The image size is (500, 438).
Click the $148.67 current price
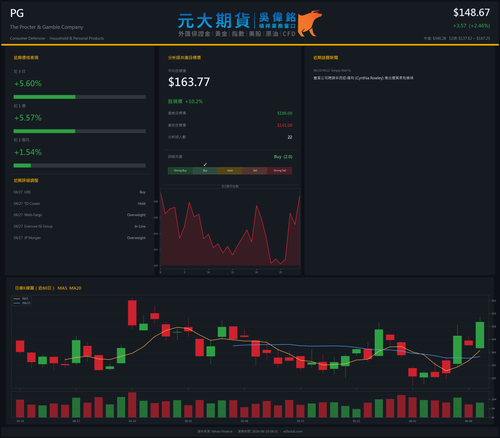coord(471,13)
